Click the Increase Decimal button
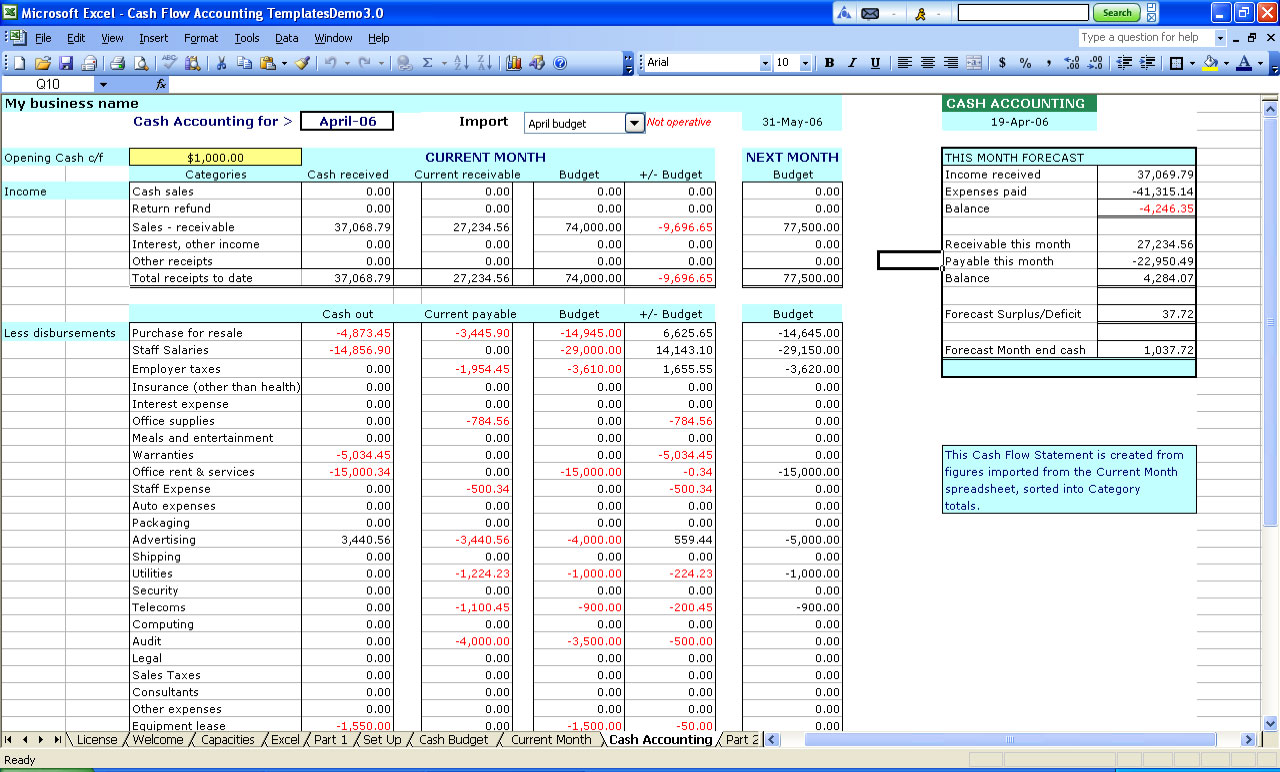Viewport: 1280px width, 772px height. click(1072, 63)
